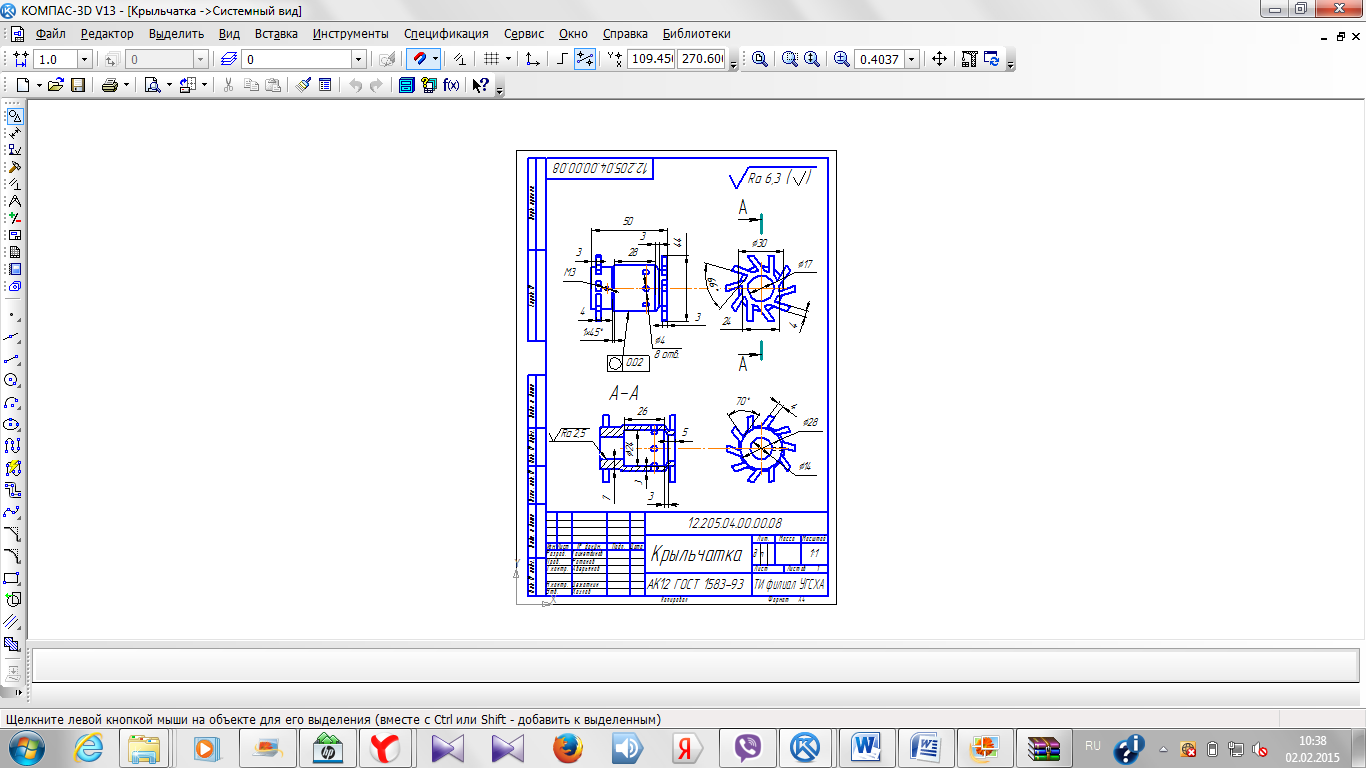Toggle the orthogonal drawing mode button
1366x768 pixels.
[x=562, y=59]
